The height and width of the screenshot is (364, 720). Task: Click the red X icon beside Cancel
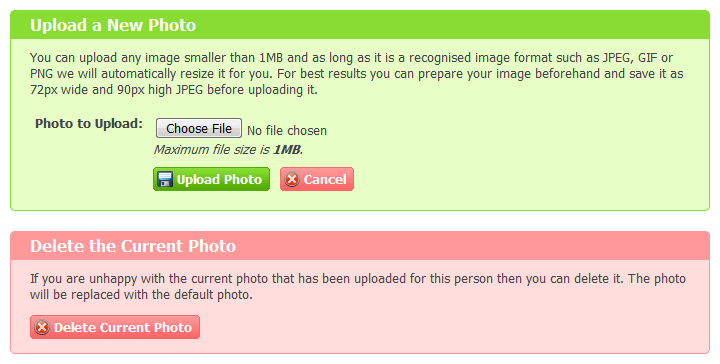click(x=292, y=179)
